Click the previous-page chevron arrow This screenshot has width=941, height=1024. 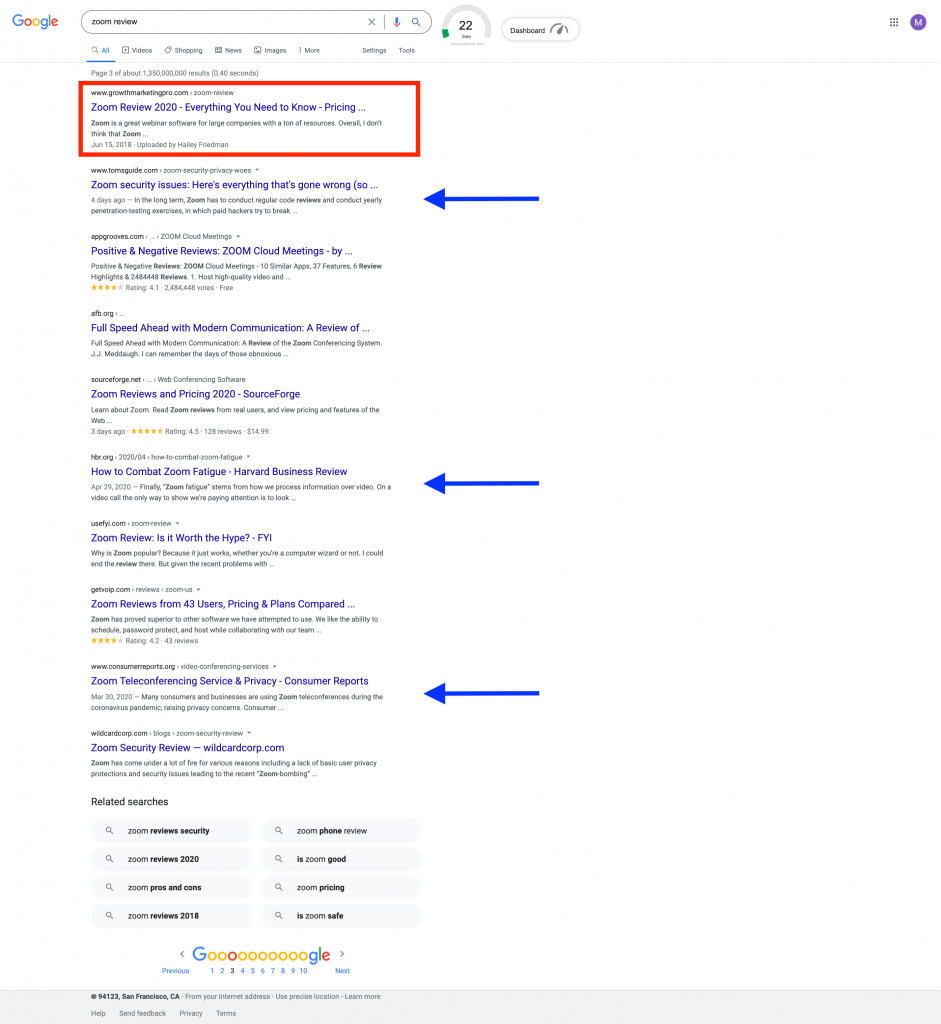tap(182, 954)
